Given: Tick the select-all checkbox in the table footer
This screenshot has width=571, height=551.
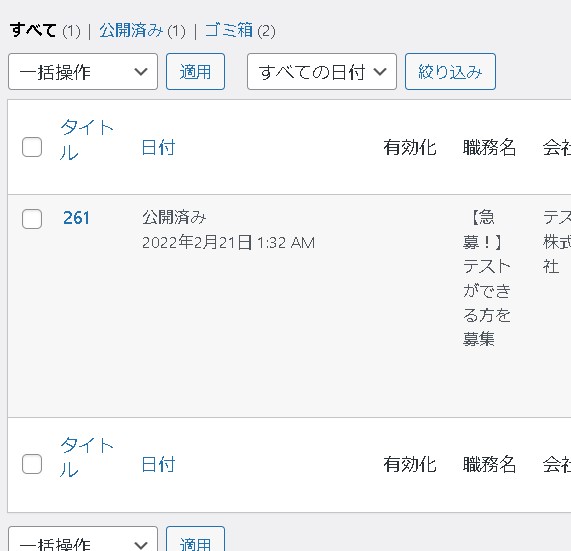Looking at the screenshot, I should pyautogui.click(x=32, y=464).
